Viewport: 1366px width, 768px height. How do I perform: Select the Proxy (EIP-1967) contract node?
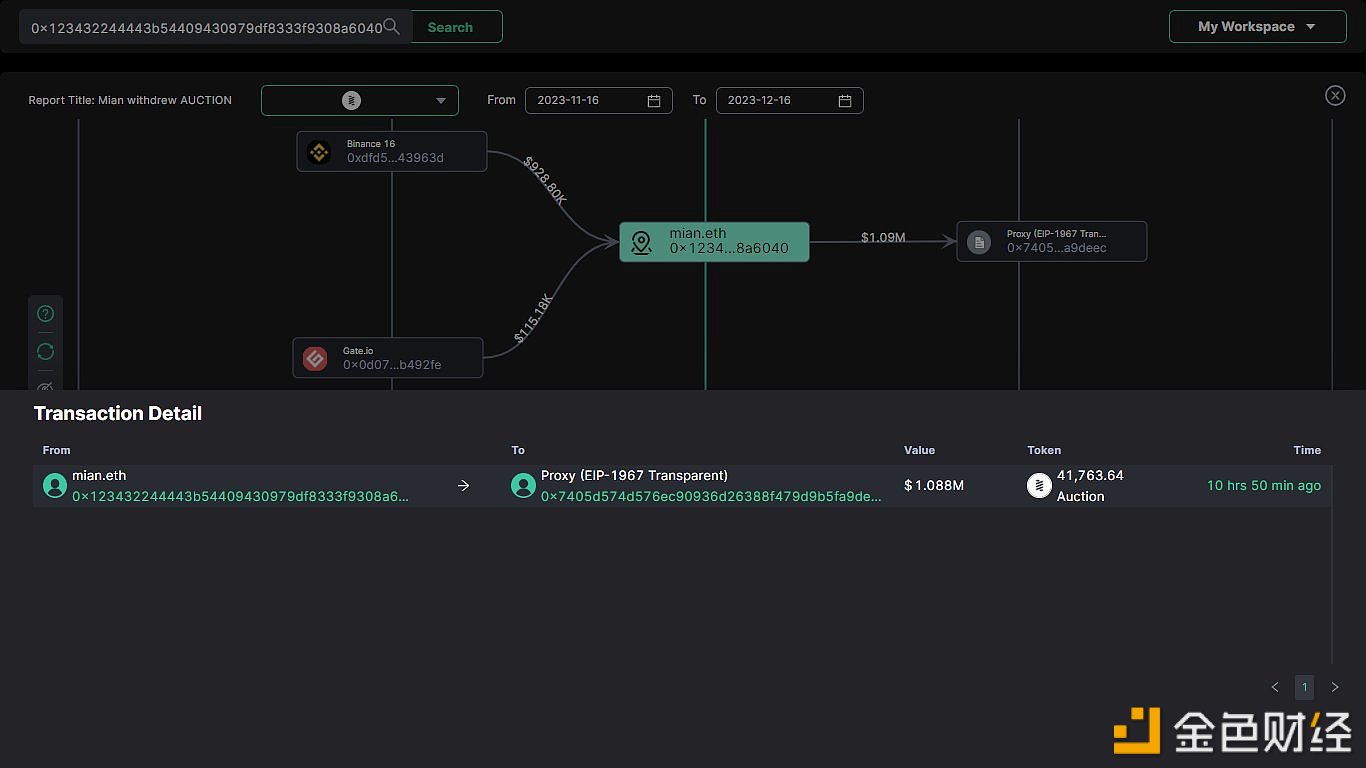pos(1052,241)
